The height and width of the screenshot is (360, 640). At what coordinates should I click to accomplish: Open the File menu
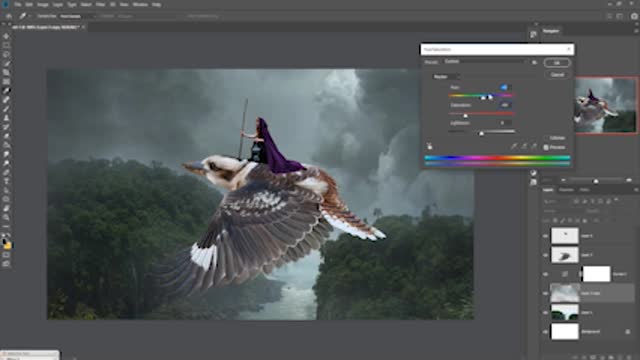pos(18,4)
